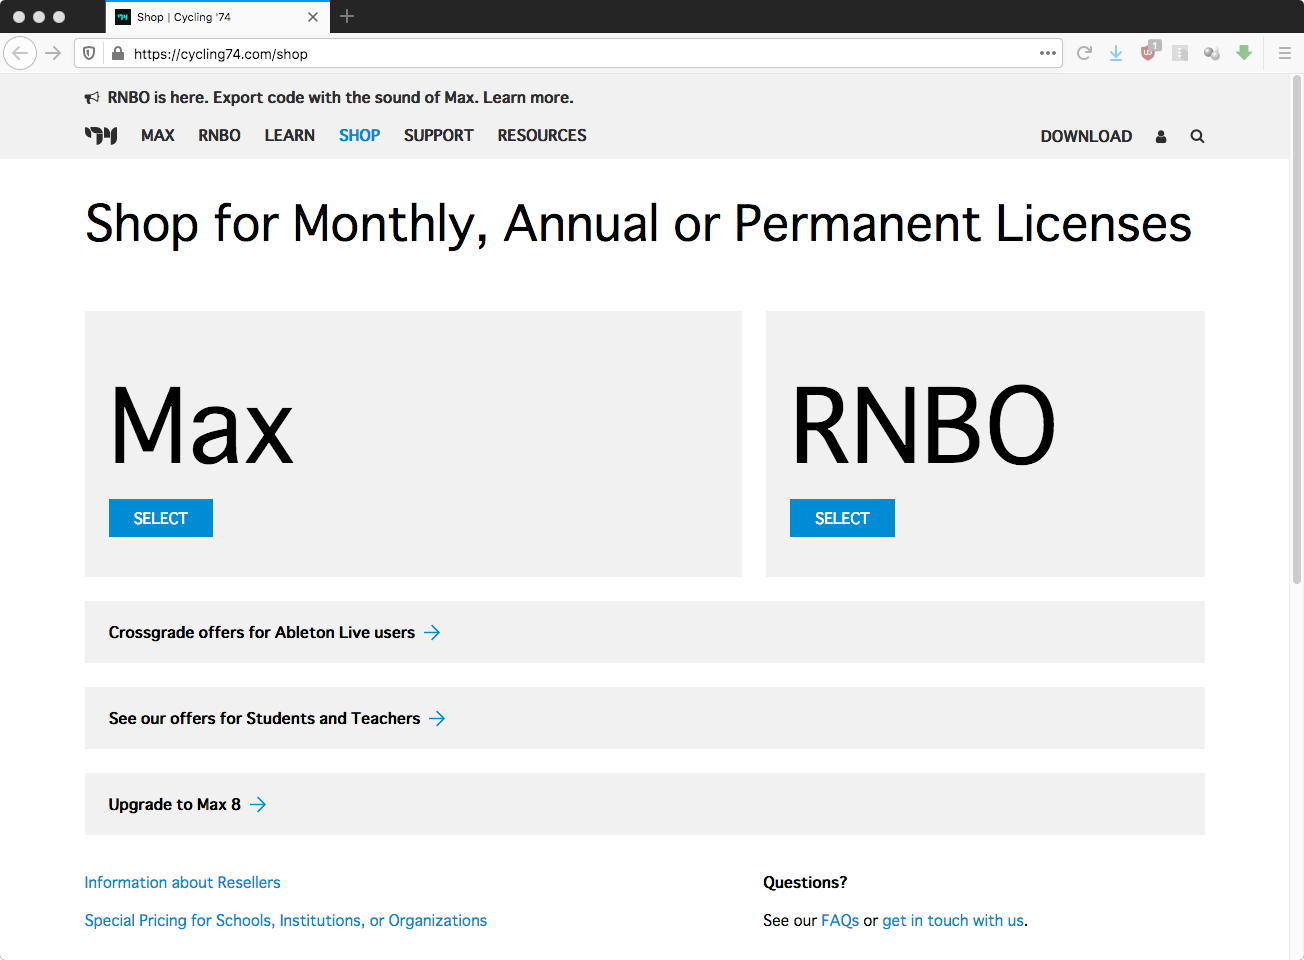The width and height of the screenshot is (1304, 960).
Task: Click the address bar URL field
Action: pos(580,54)
